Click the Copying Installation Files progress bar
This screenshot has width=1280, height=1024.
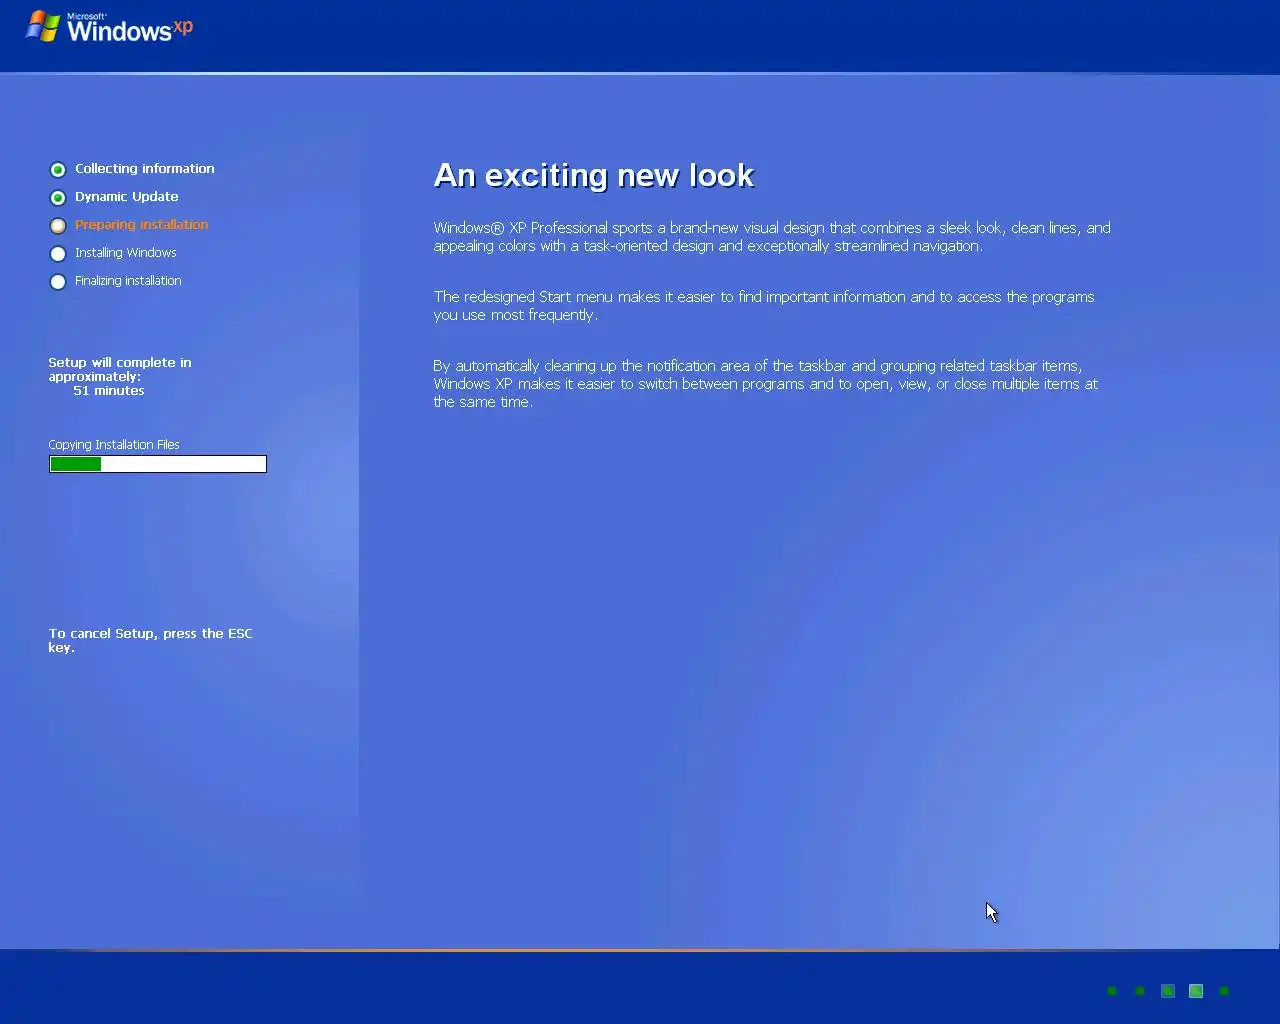click(x=158, y=464)
